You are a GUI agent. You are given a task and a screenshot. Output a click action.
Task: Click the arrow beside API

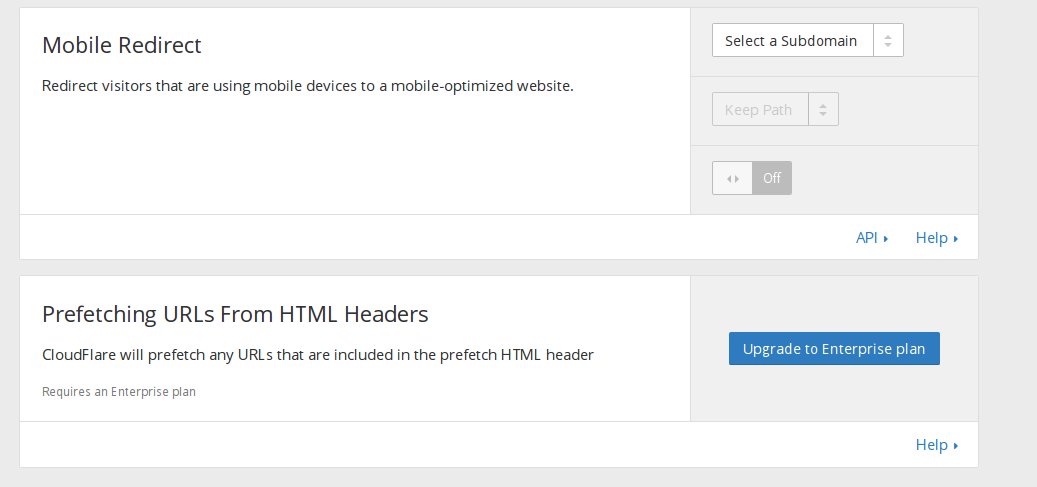[x=886, y=239]
